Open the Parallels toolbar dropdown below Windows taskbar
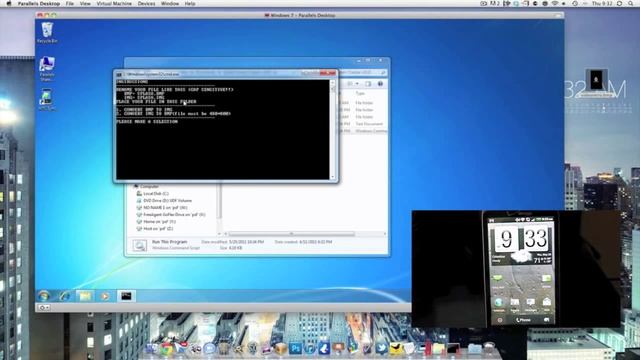 [x=44, y=307]
